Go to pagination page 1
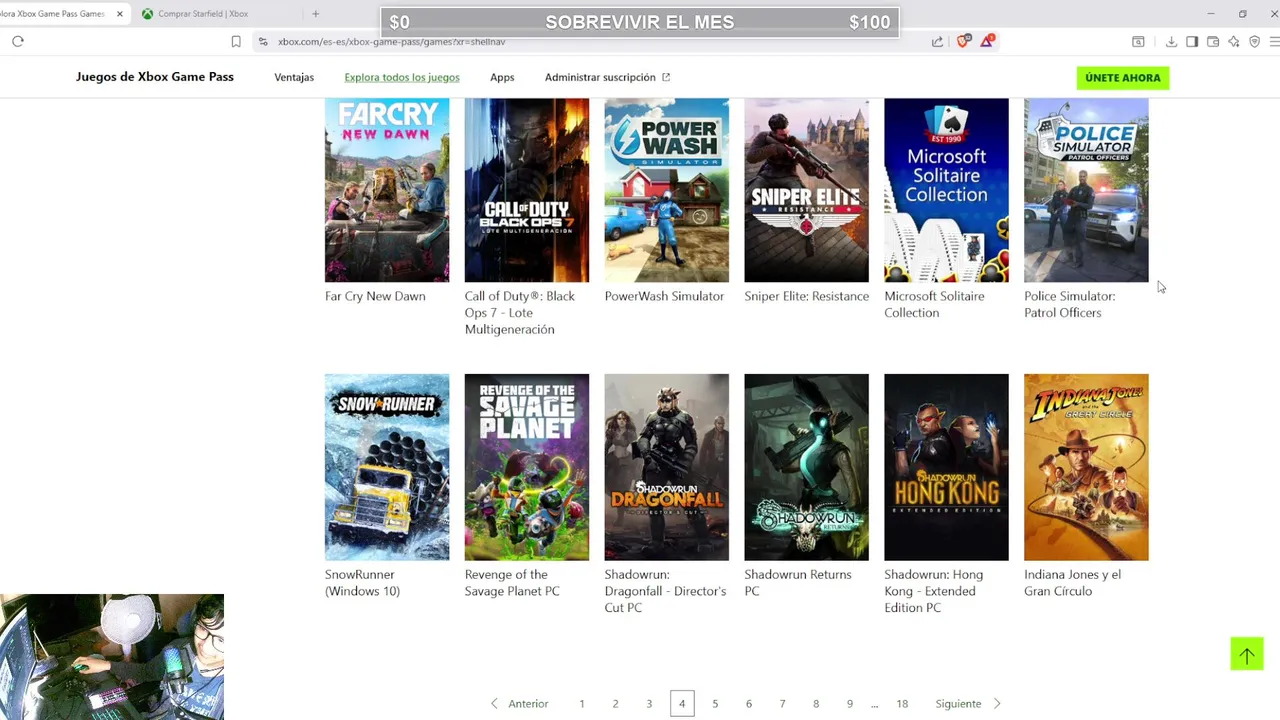Viewport: 1280px width, 720px height. pos(582,704)
